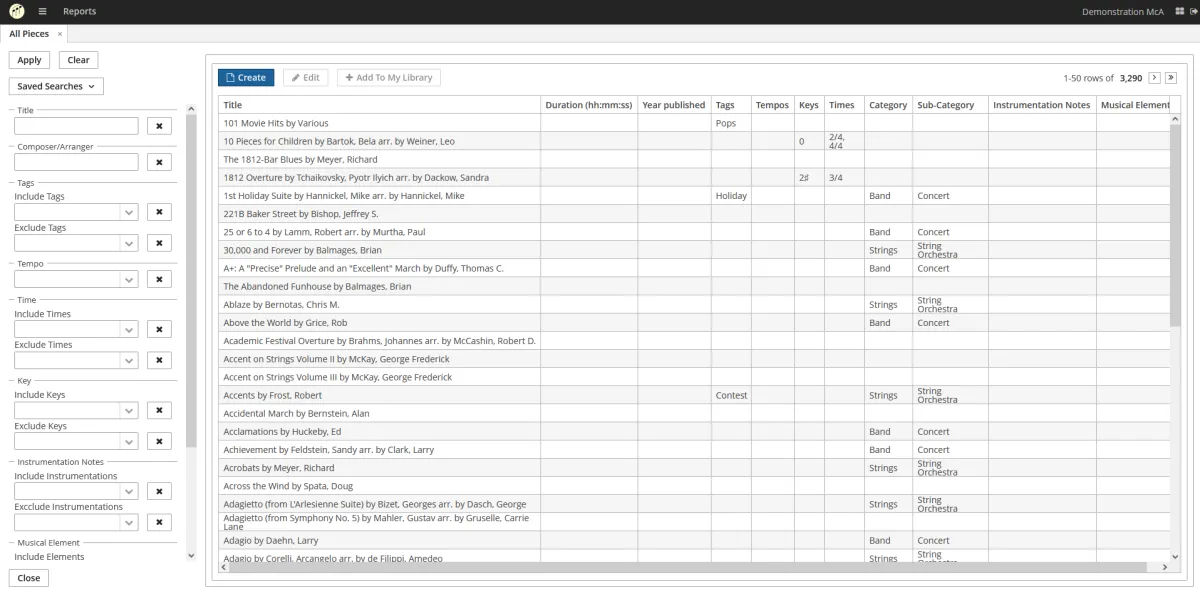The width and height of the screenshot is (1200, 590).
Task: Clear the Include Keys filter
Action: [x=159, y=410]
